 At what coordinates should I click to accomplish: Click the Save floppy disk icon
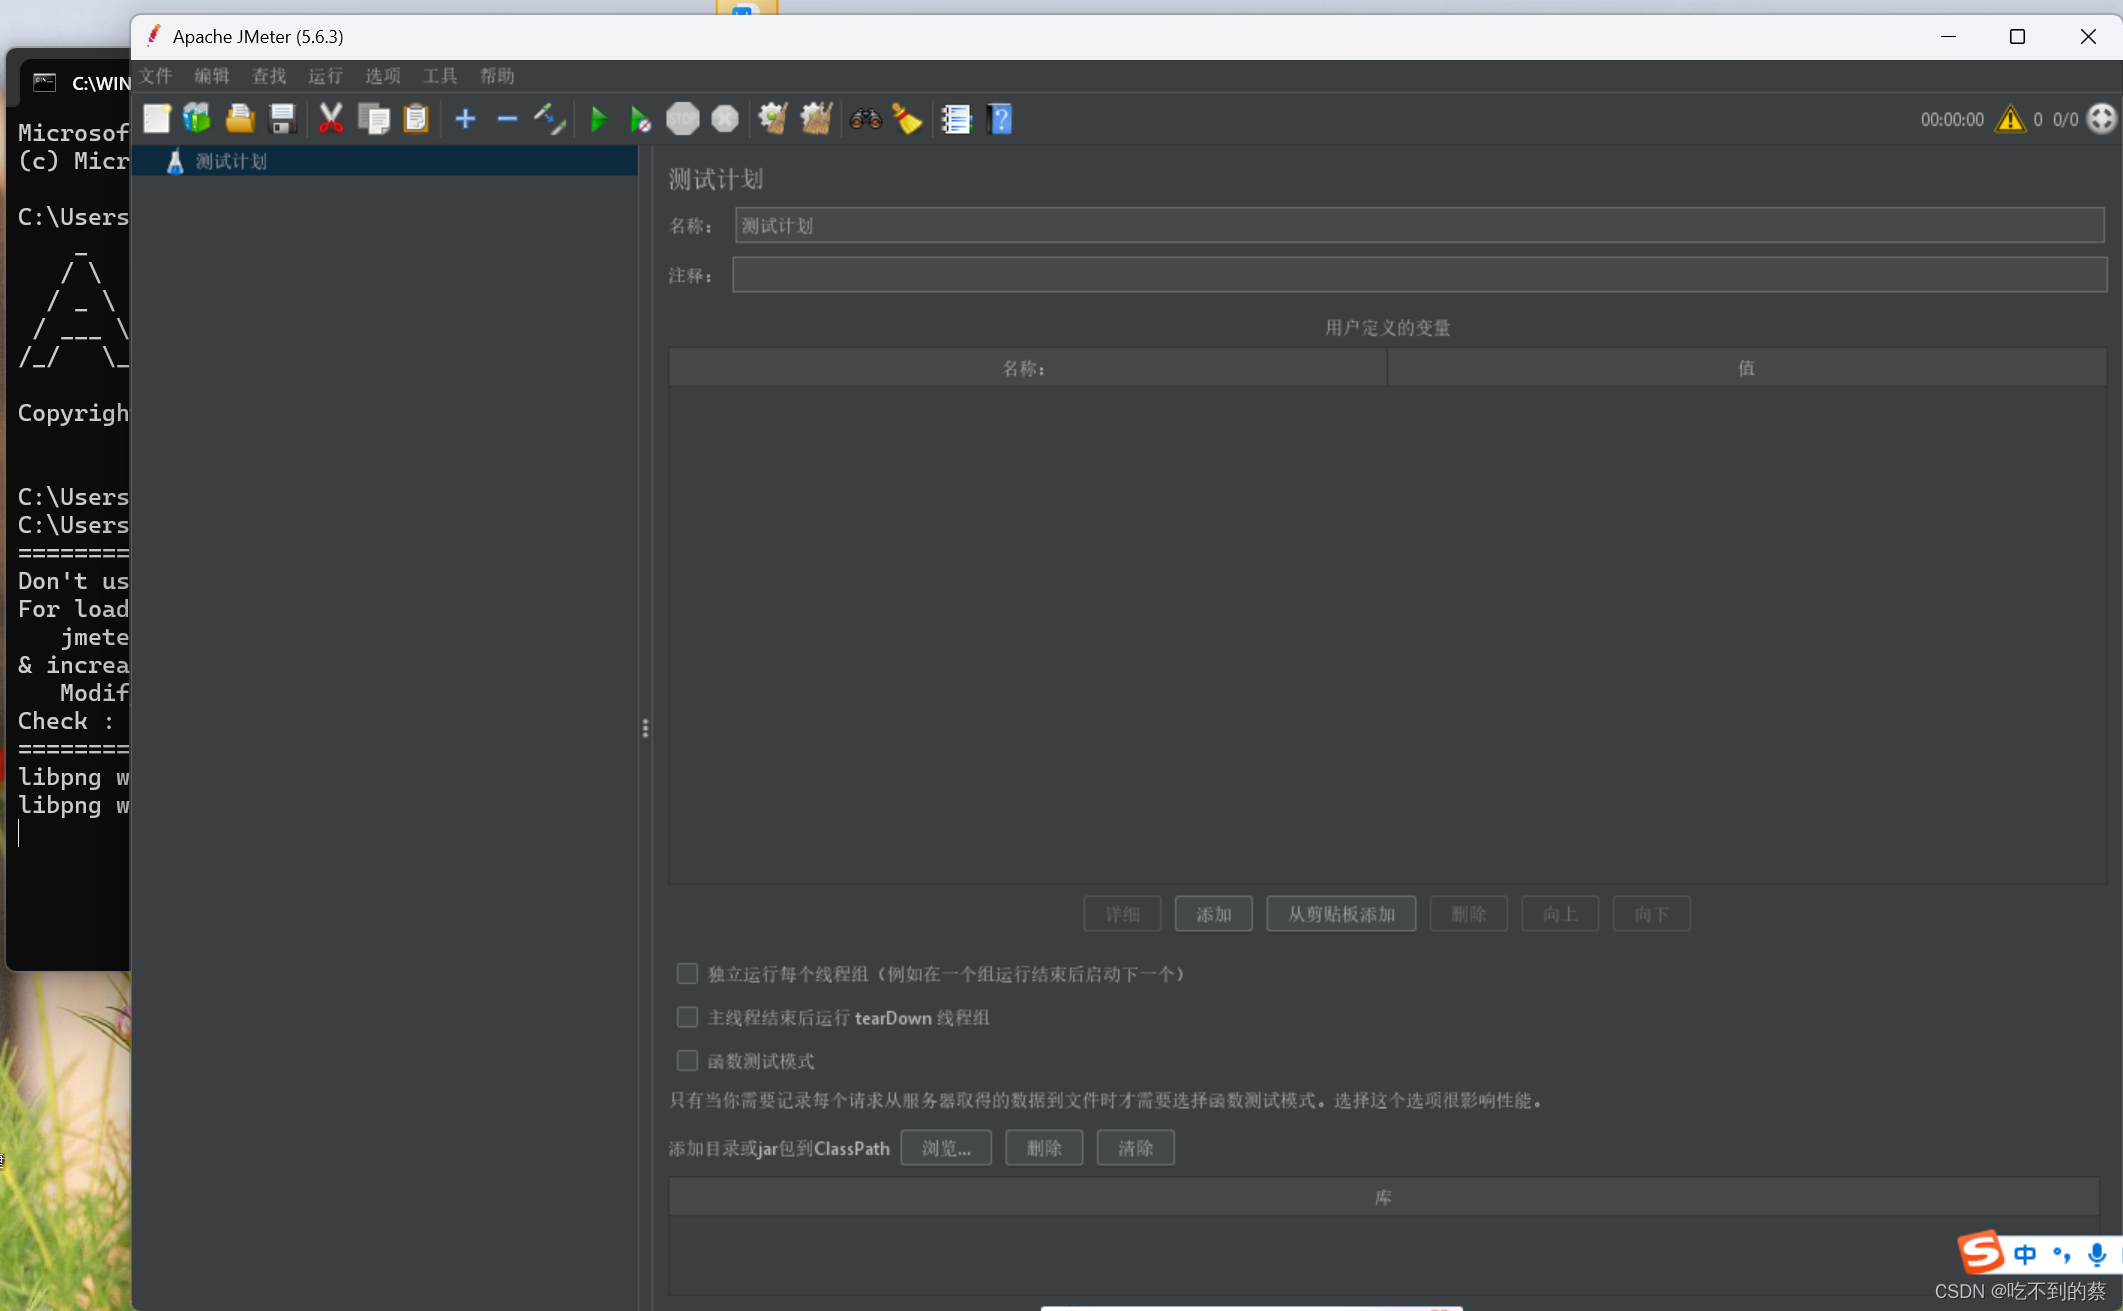(x=283, y=119)
